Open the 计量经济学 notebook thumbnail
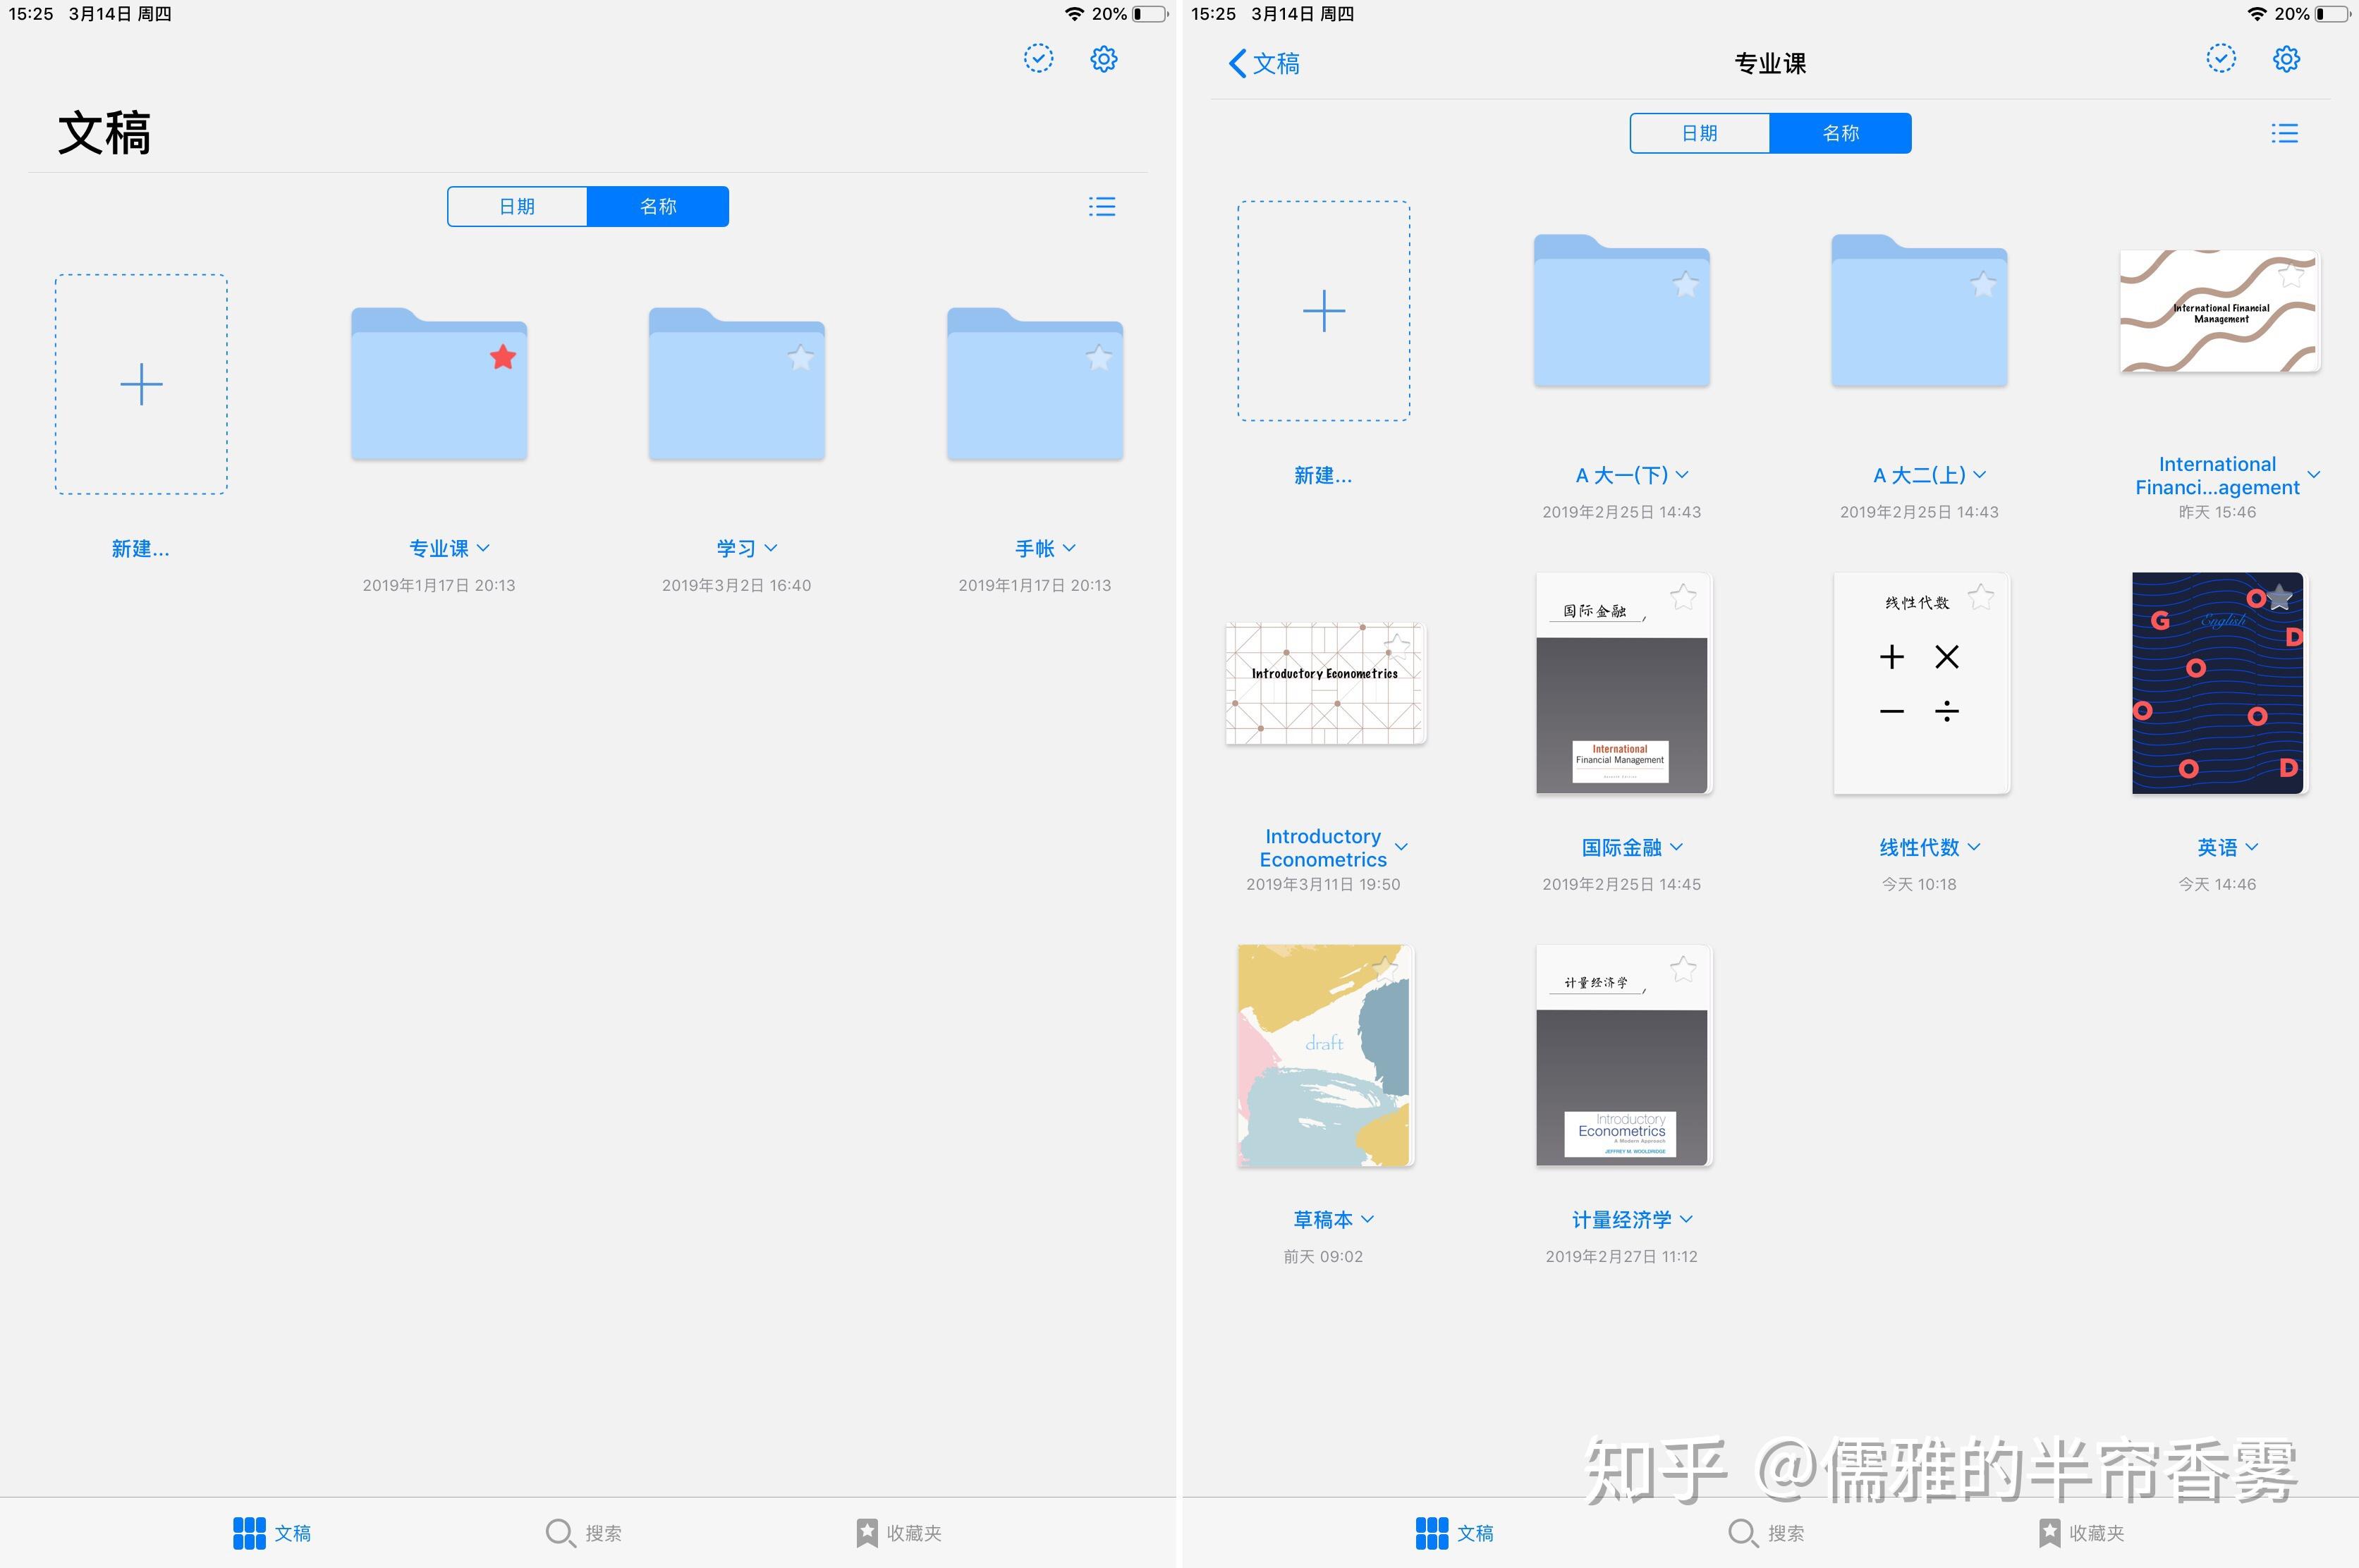This screenshot has height=1568, width=2359. point(1621,1055)
